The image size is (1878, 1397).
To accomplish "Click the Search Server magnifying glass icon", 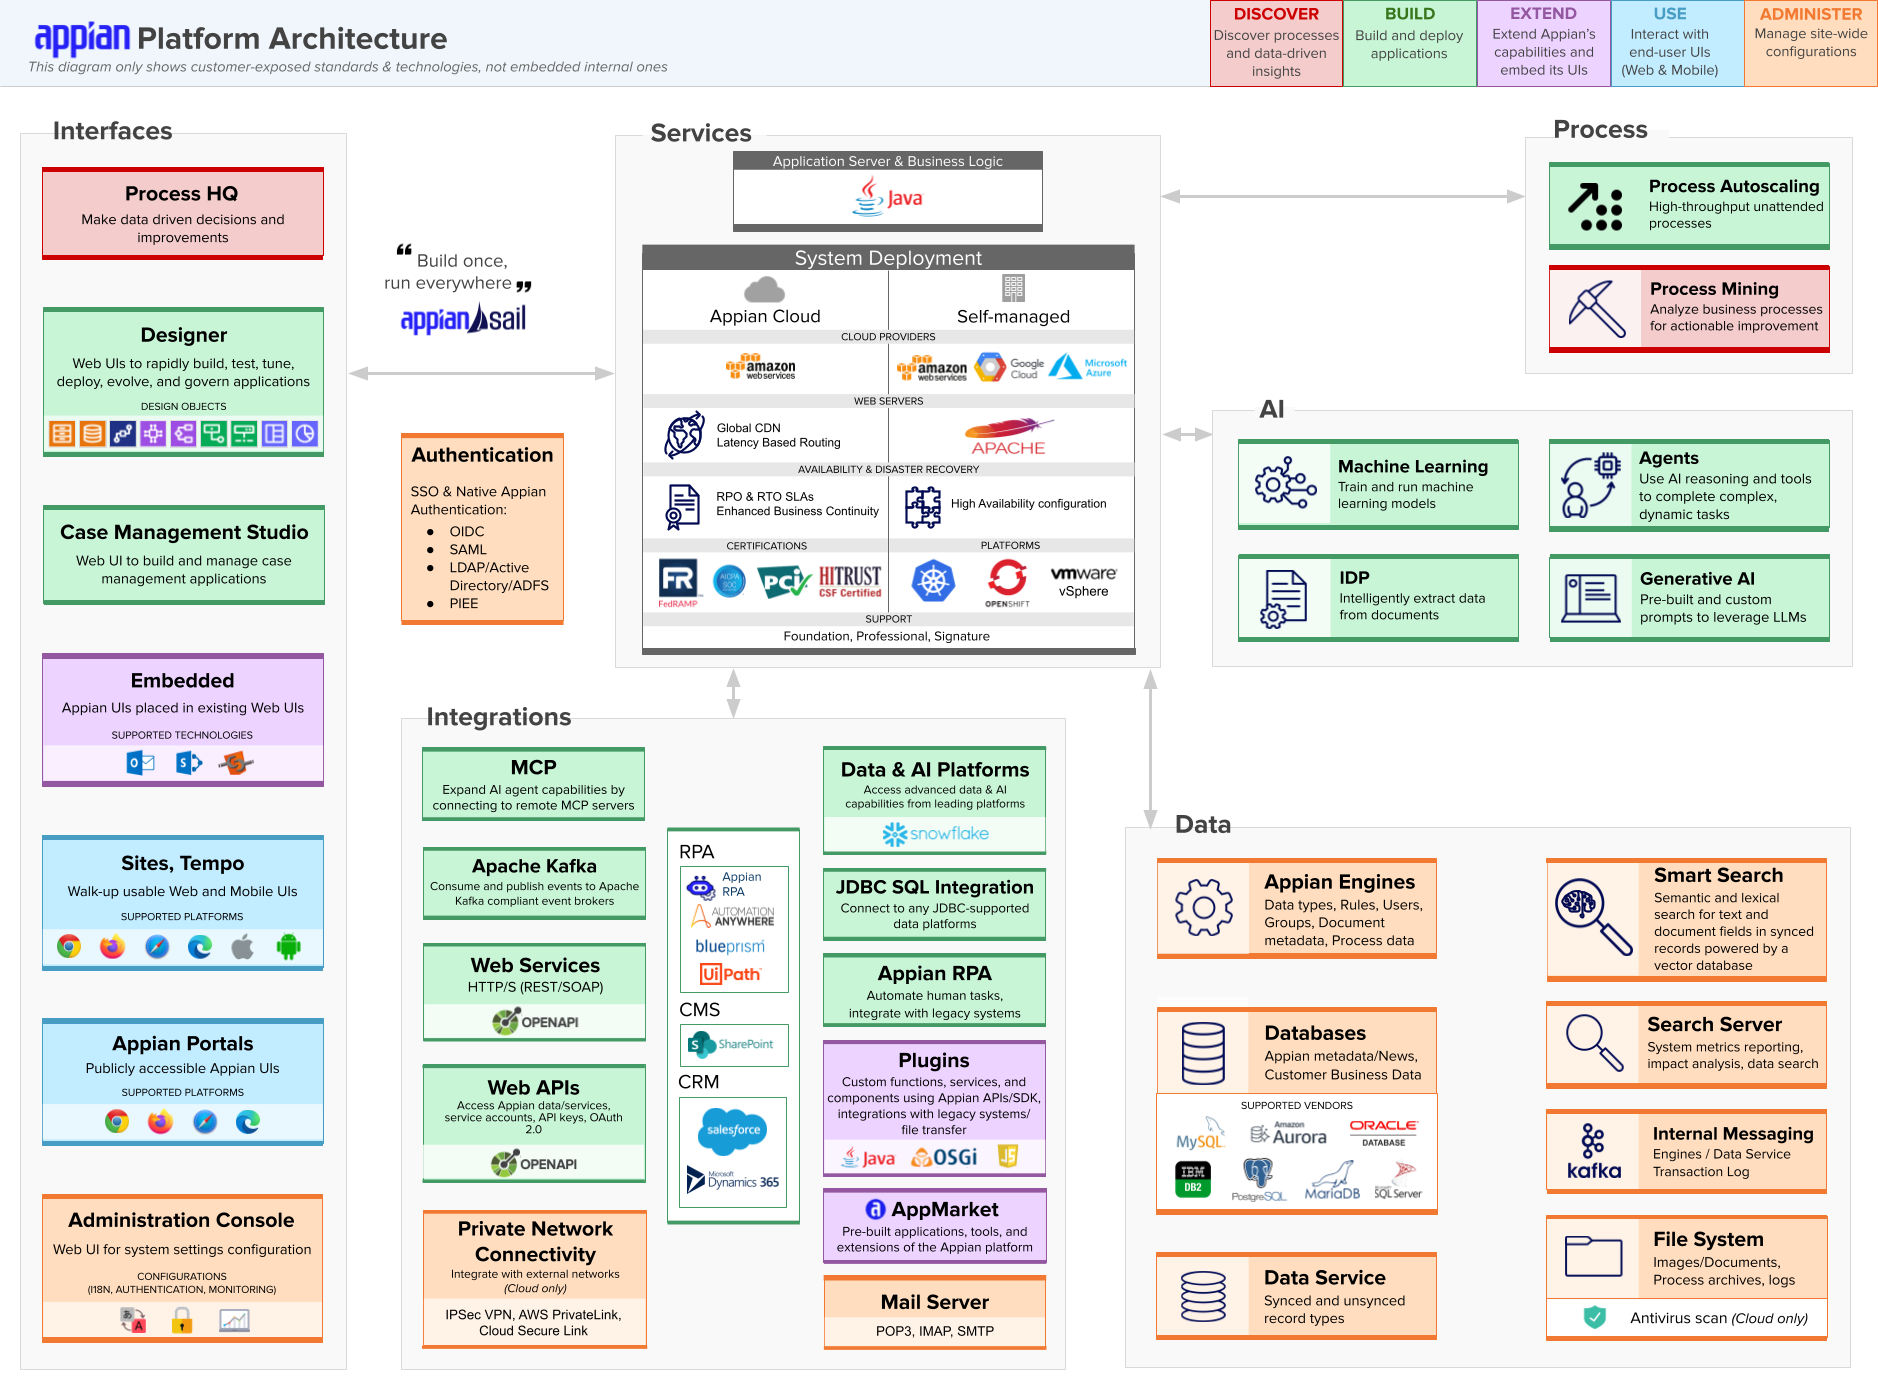I will [x=1594, y=1043].
